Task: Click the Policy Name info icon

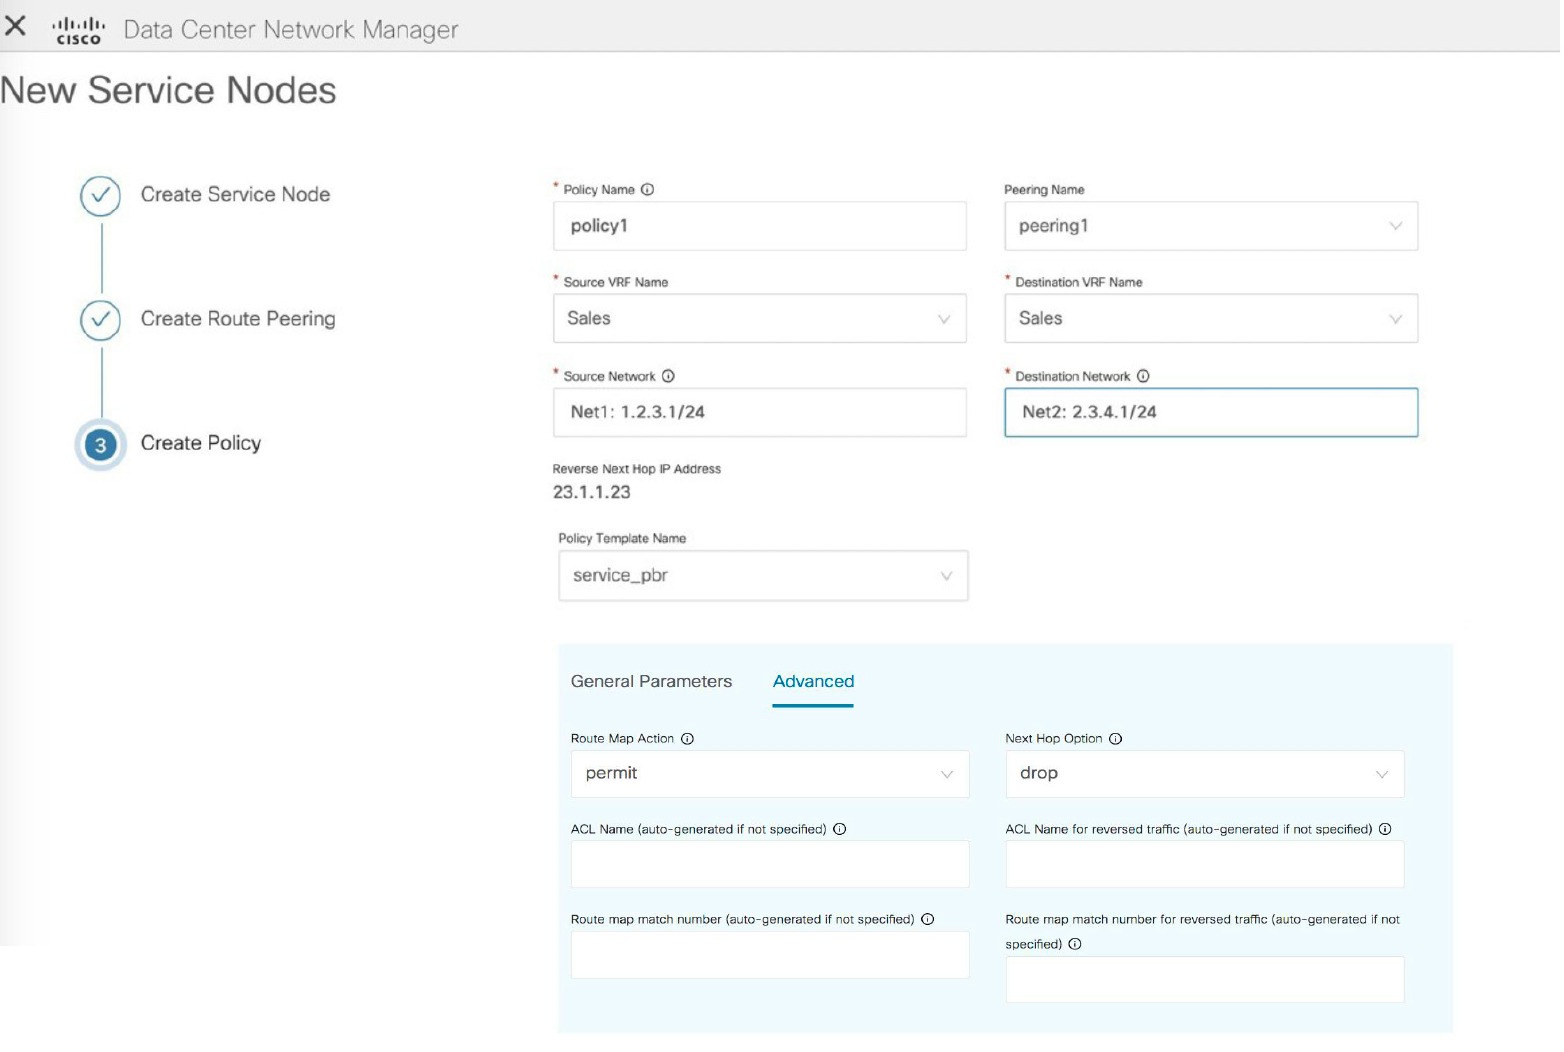Action: (647, 190)
